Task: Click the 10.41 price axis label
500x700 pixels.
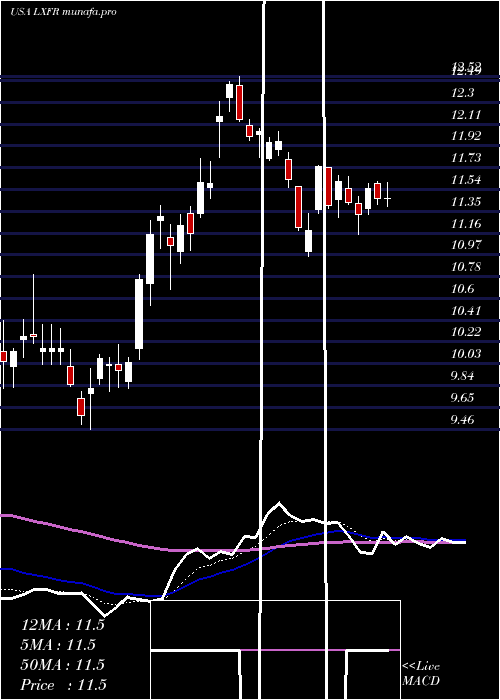Action: [x=466, y=311]
